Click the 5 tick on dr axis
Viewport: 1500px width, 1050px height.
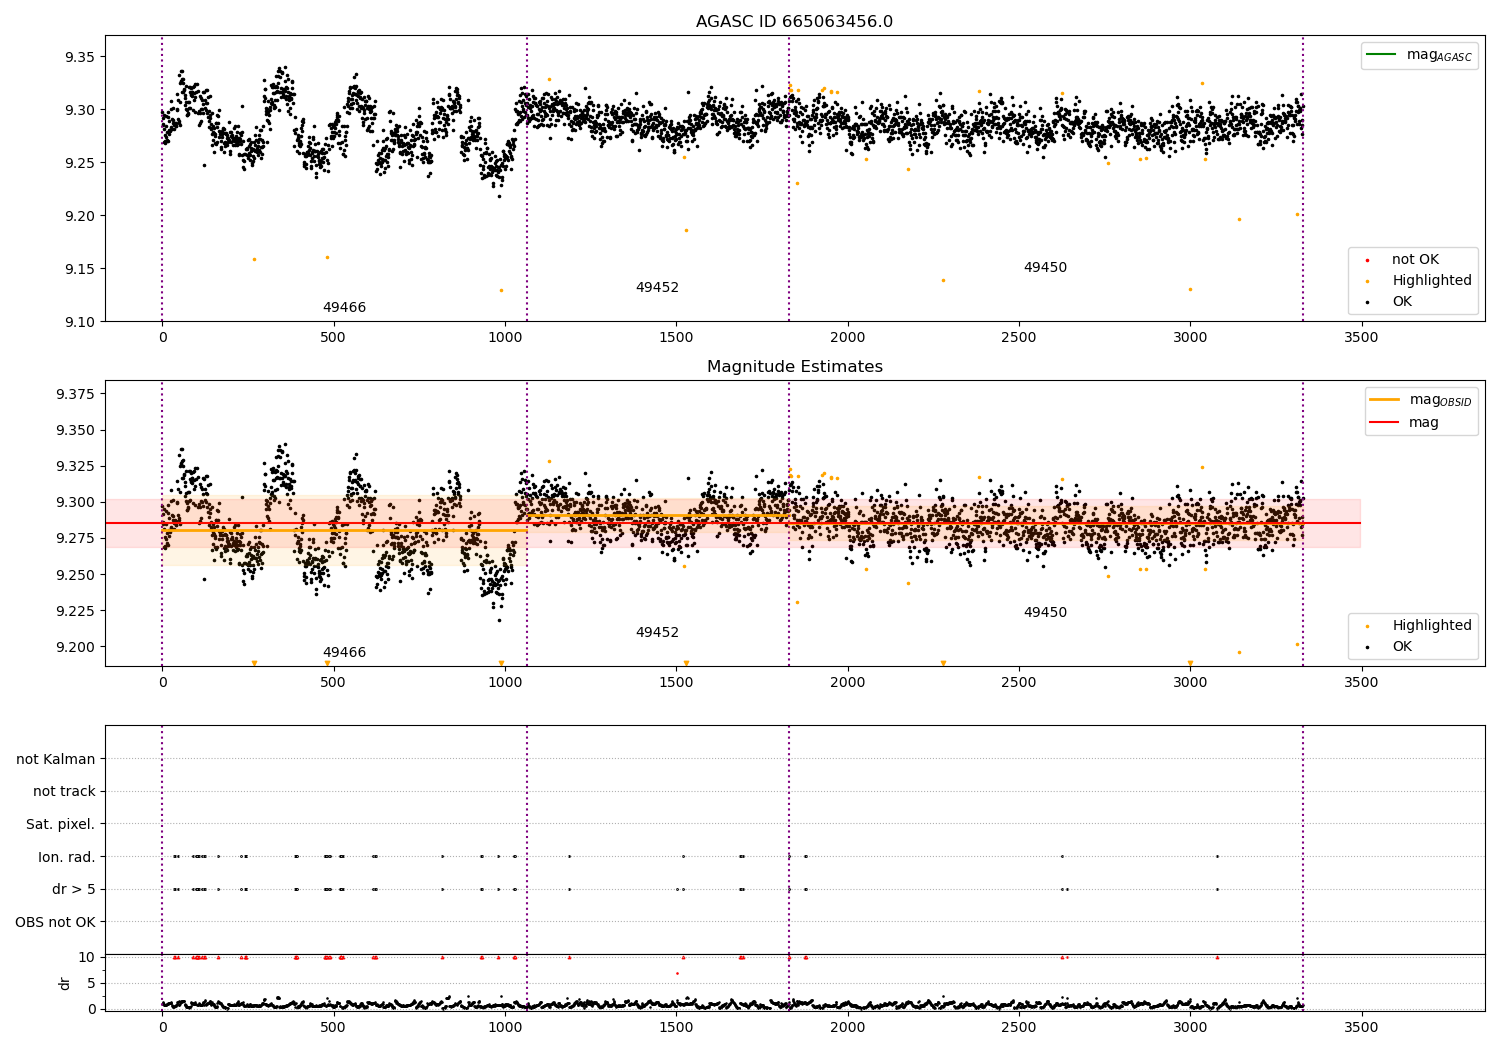pyautogui.click(x=92, y=983)
